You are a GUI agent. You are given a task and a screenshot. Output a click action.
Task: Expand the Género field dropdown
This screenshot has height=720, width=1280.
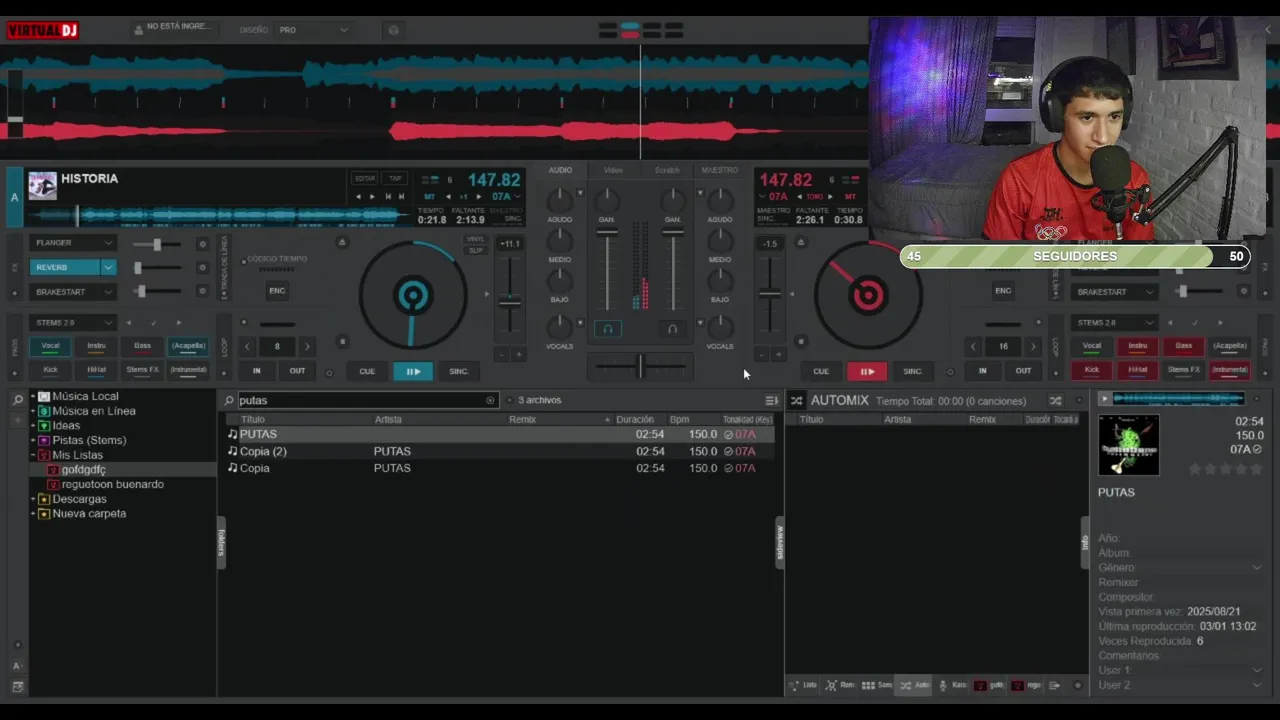tap(1257, 567)
